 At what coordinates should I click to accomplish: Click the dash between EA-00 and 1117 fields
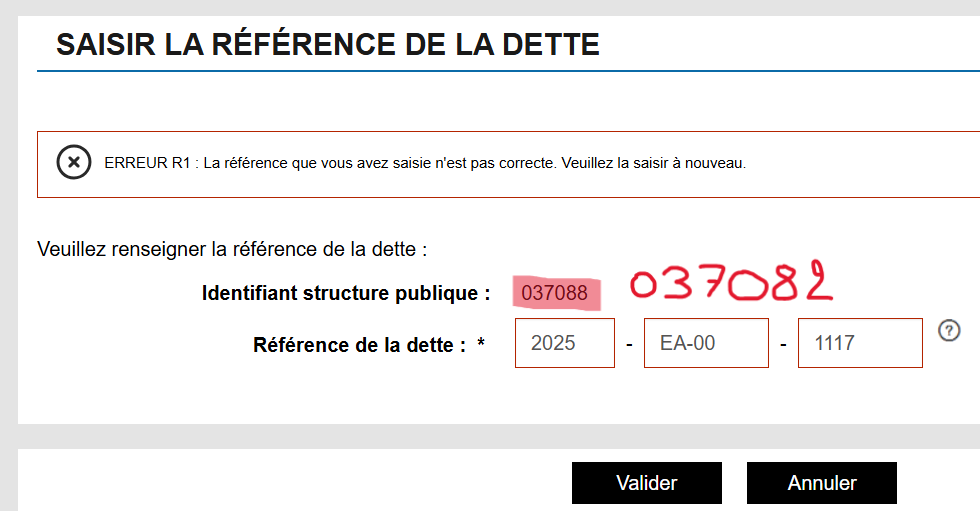(783, 344)
